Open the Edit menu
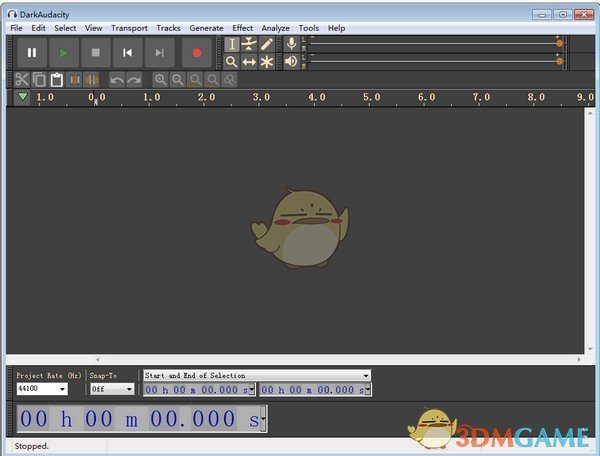Screen dimensions: 600x456 [x=38, y=28]
